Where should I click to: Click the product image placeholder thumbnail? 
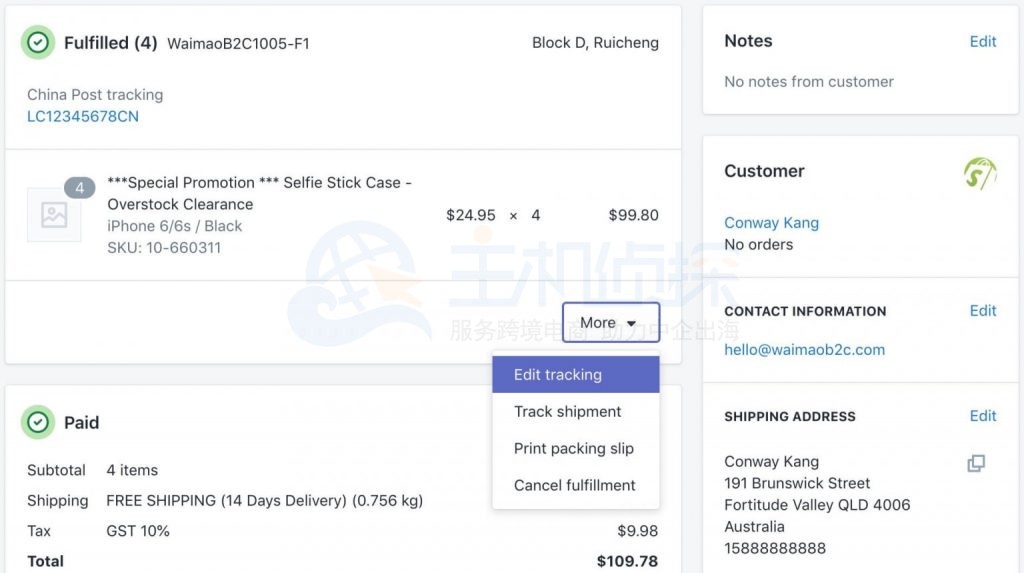tap(54, 215)
